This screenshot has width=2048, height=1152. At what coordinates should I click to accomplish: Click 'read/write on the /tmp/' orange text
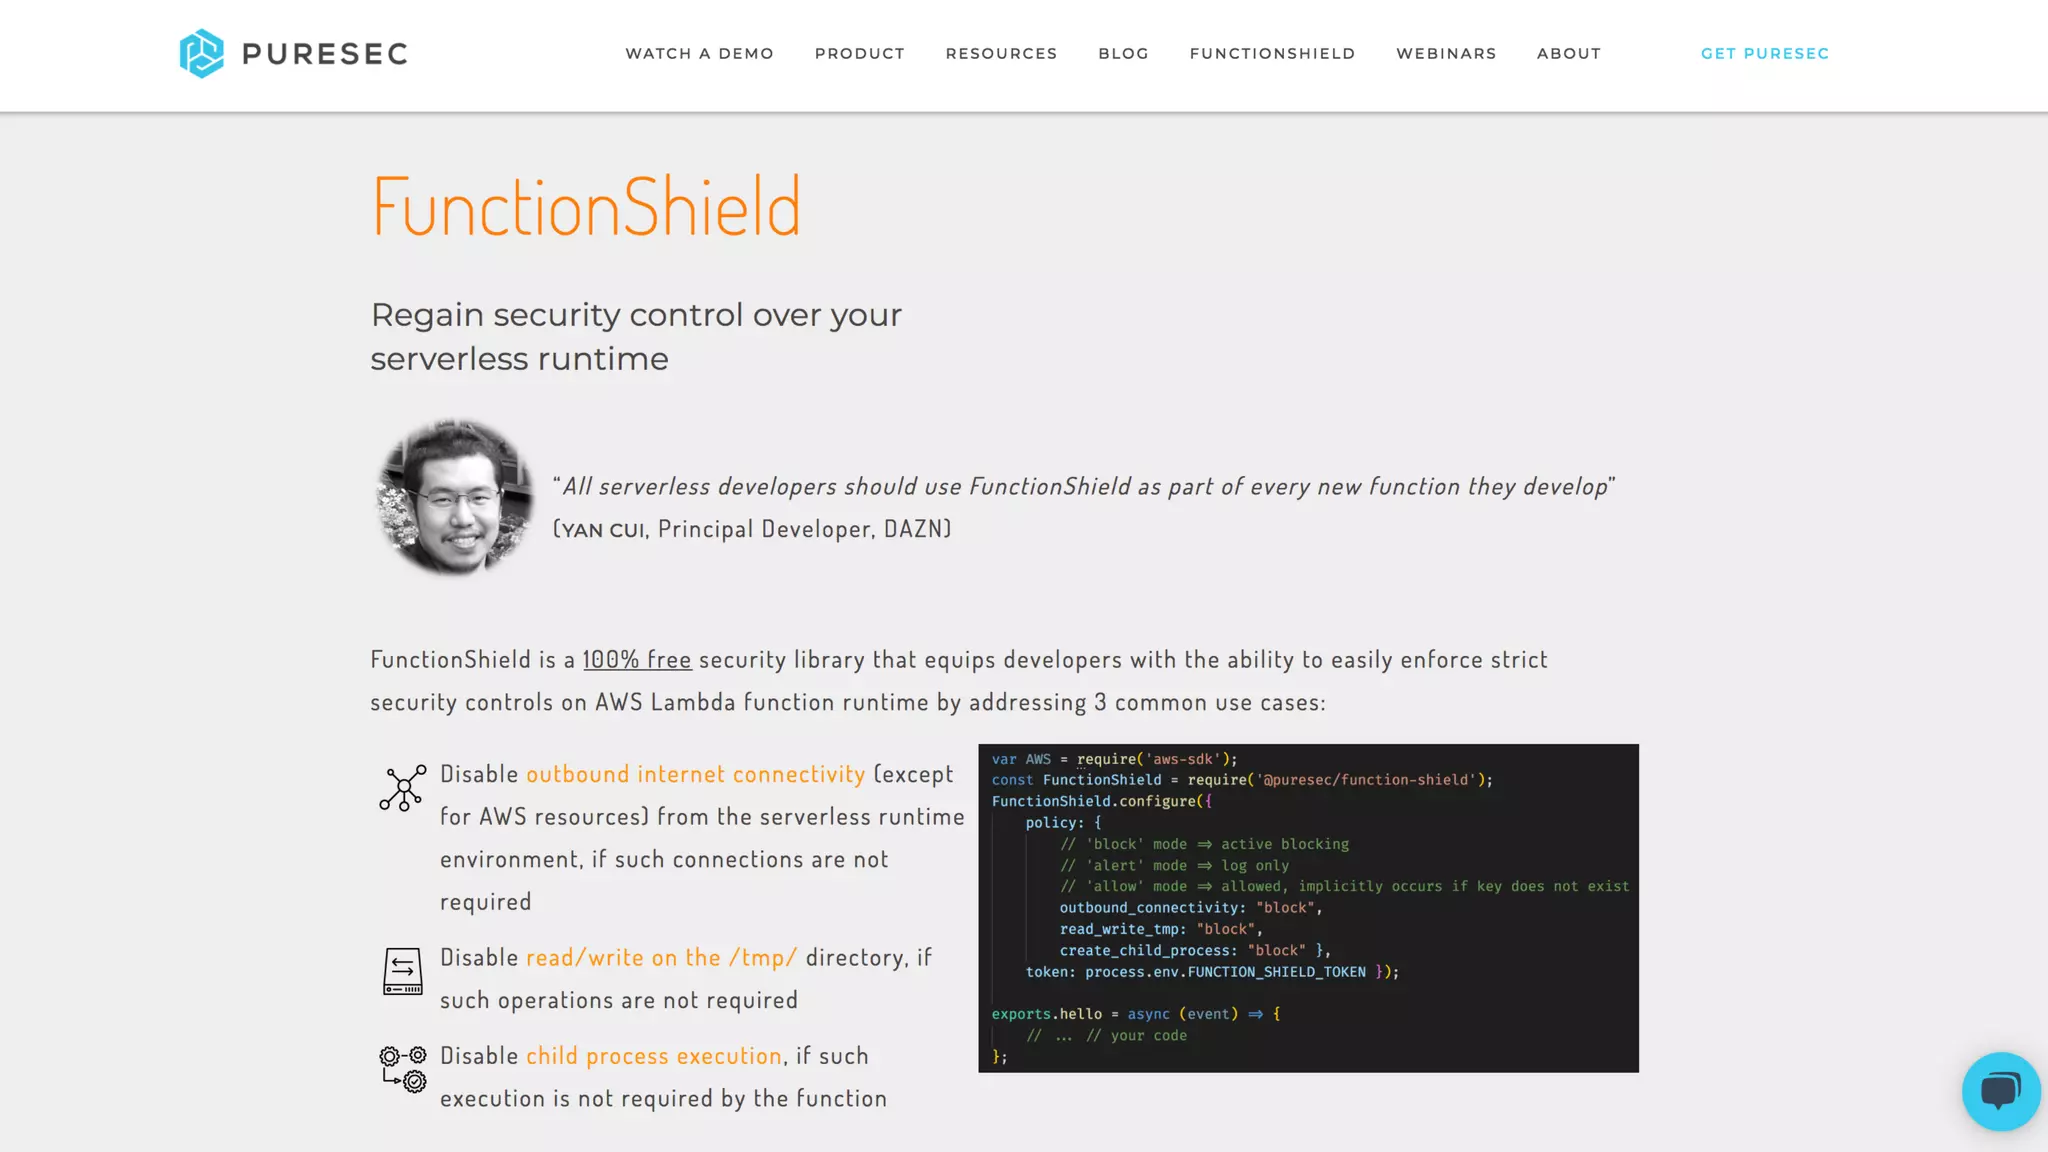pos(662,958)
